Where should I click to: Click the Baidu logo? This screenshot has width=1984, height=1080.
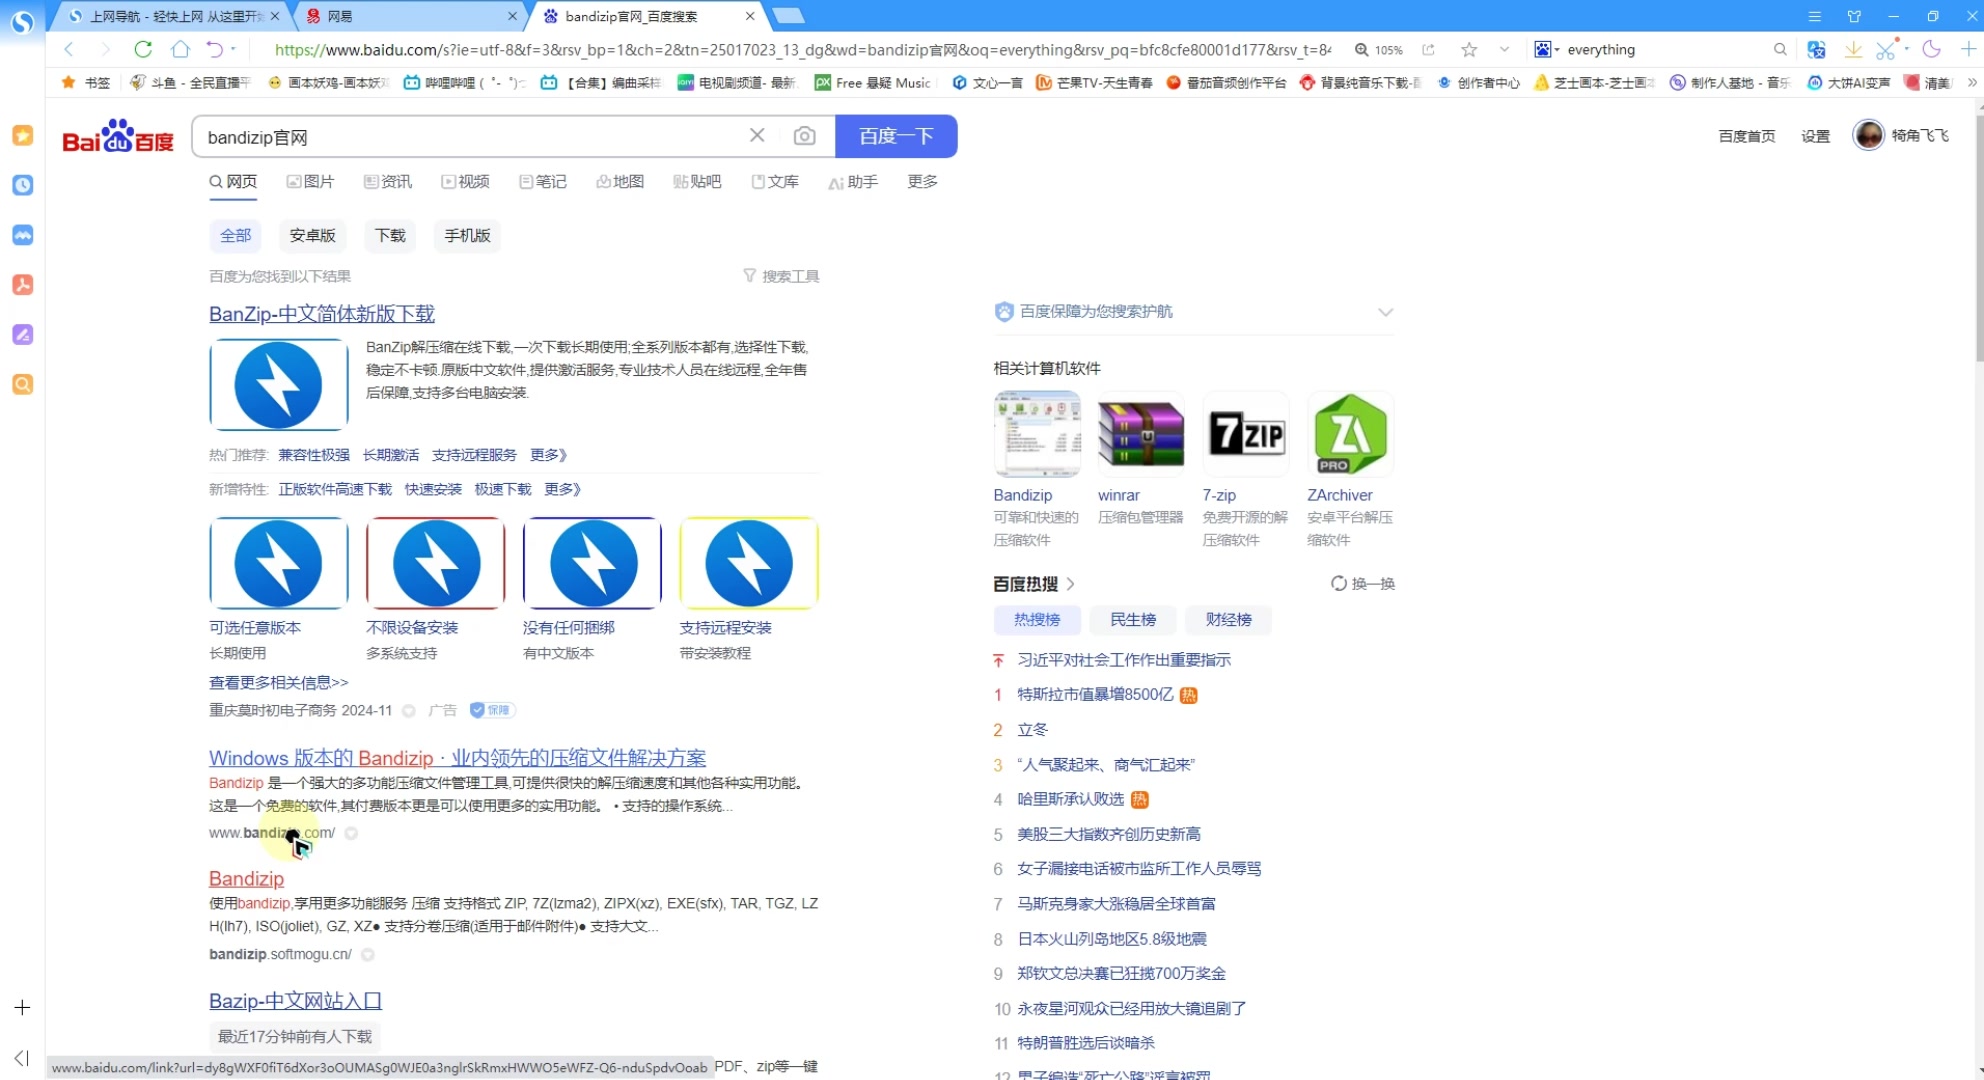coord(118,136)
